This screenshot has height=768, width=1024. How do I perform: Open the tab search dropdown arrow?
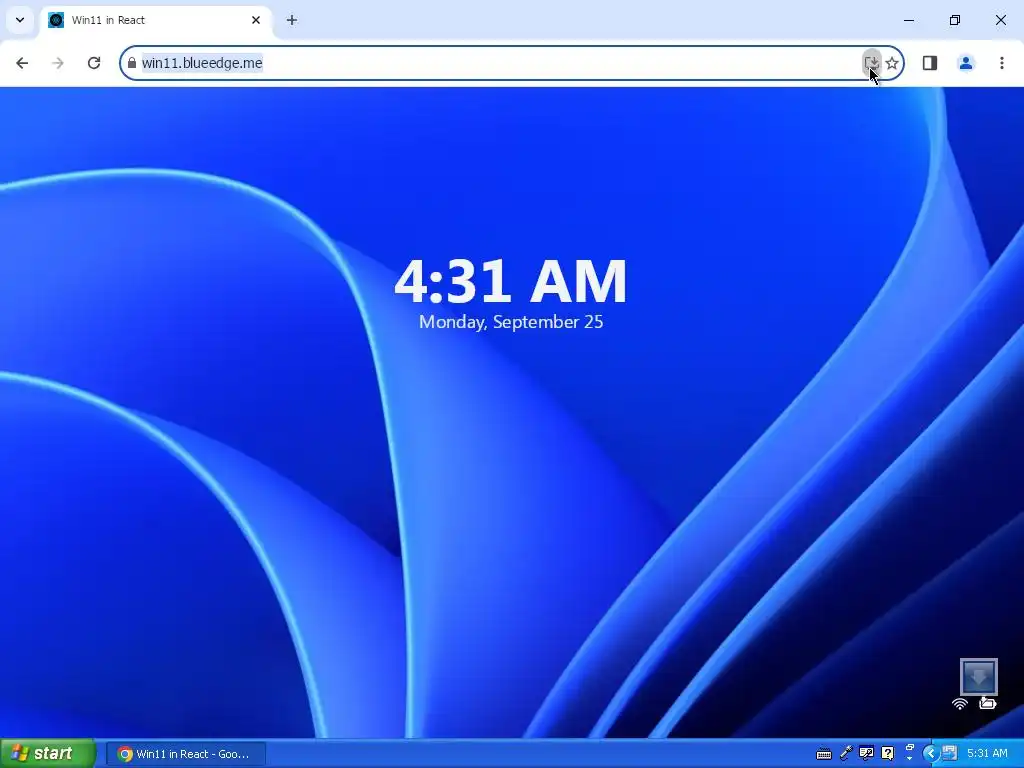click(20, 20)
